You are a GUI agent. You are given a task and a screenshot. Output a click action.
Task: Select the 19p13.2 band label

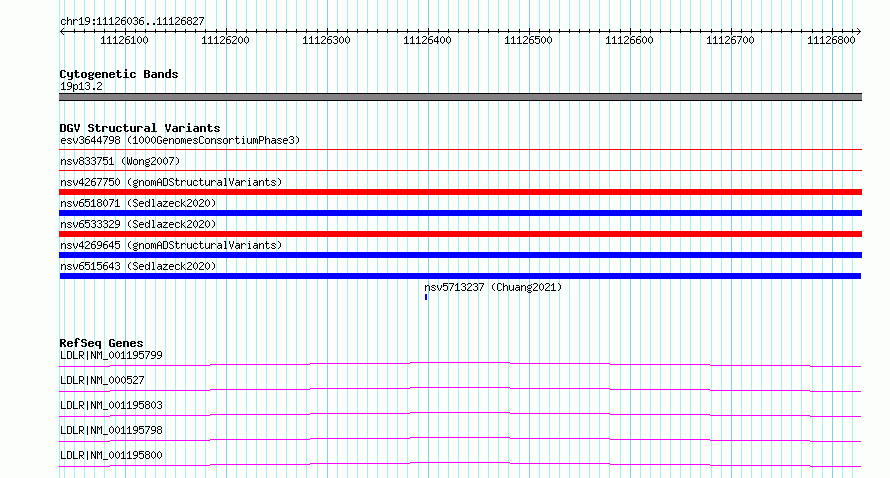(x=81, y=86)
